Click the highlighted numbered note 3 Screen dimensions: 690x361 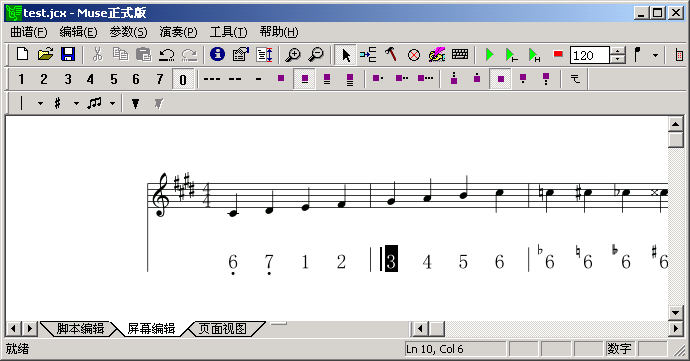click(391, 259)
